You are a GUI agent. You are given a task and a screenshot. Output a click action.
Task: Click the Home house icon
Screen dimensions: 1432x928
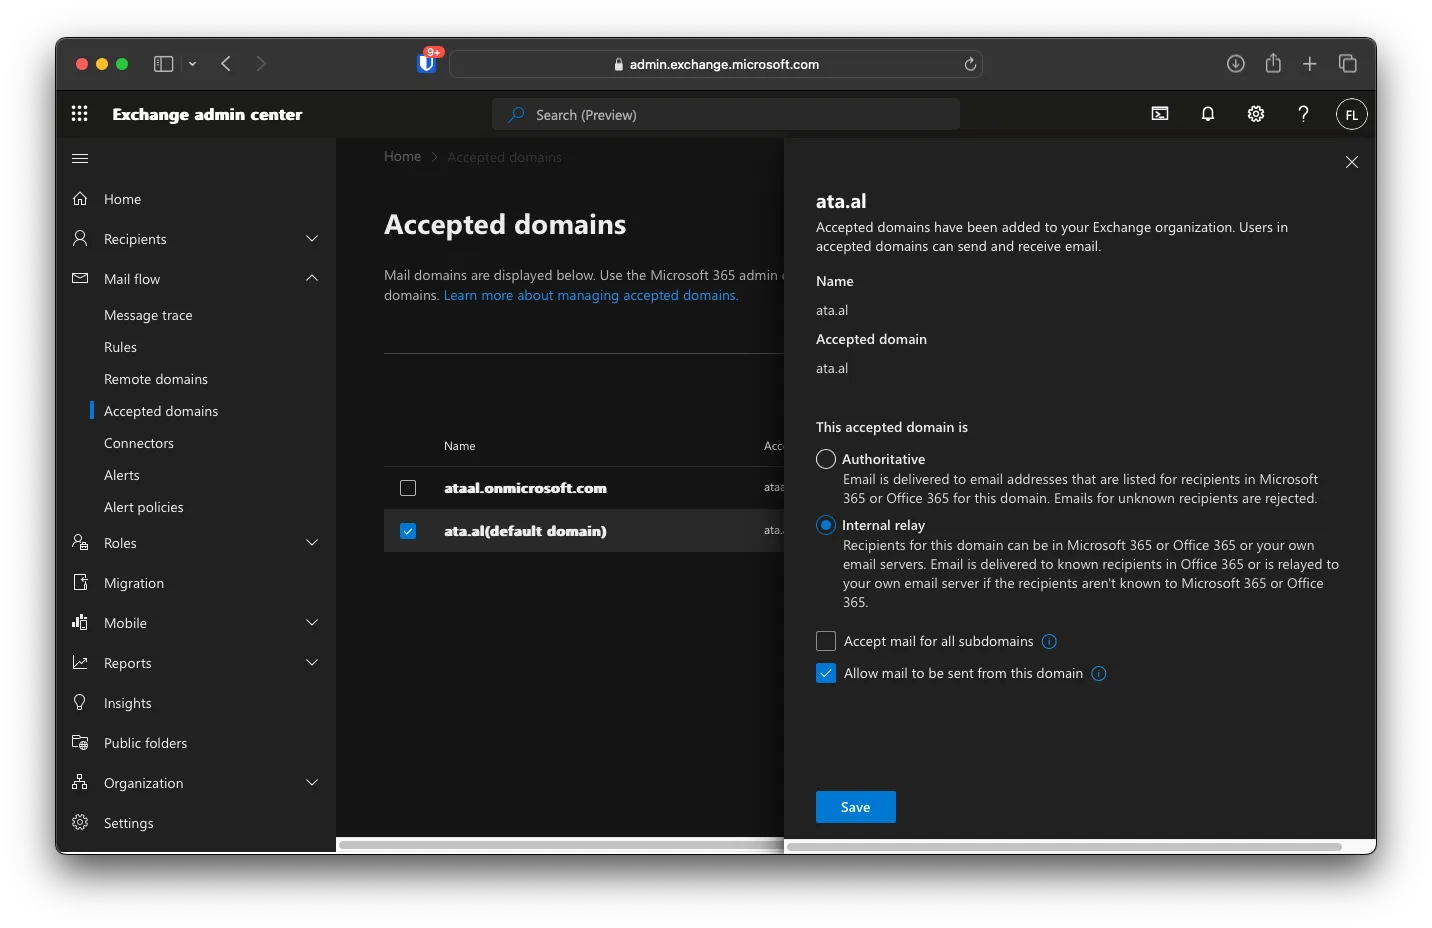coord(80,199)
